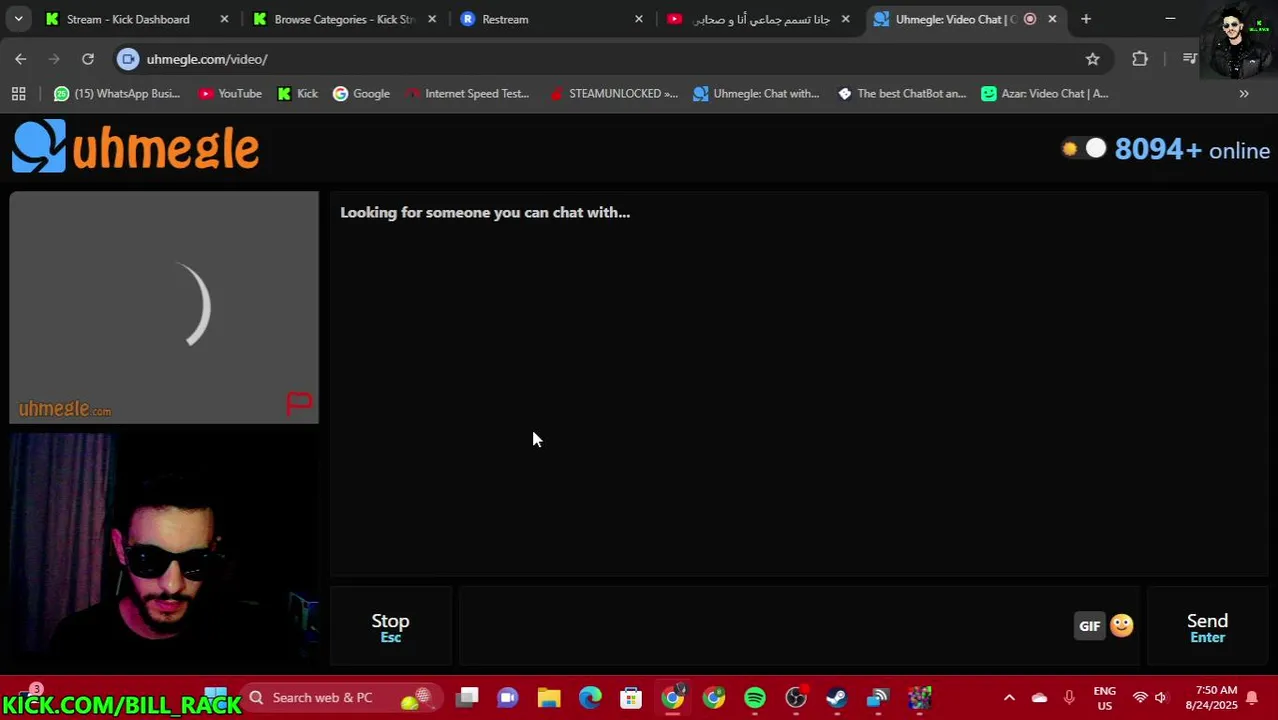
Task: Open the media control icon in toolbar
Action: tap(1189, 59)
